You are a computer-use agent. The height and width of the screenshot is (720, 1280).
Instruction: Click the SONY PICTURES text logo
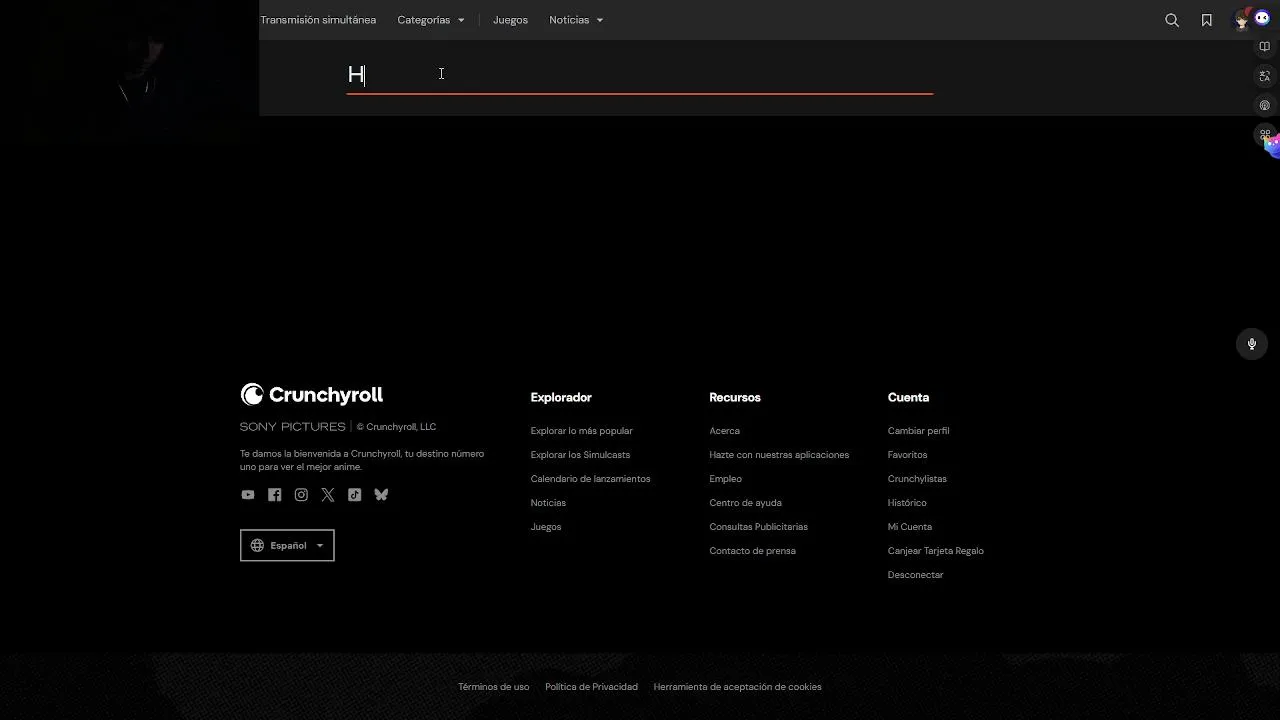point(293,427)
